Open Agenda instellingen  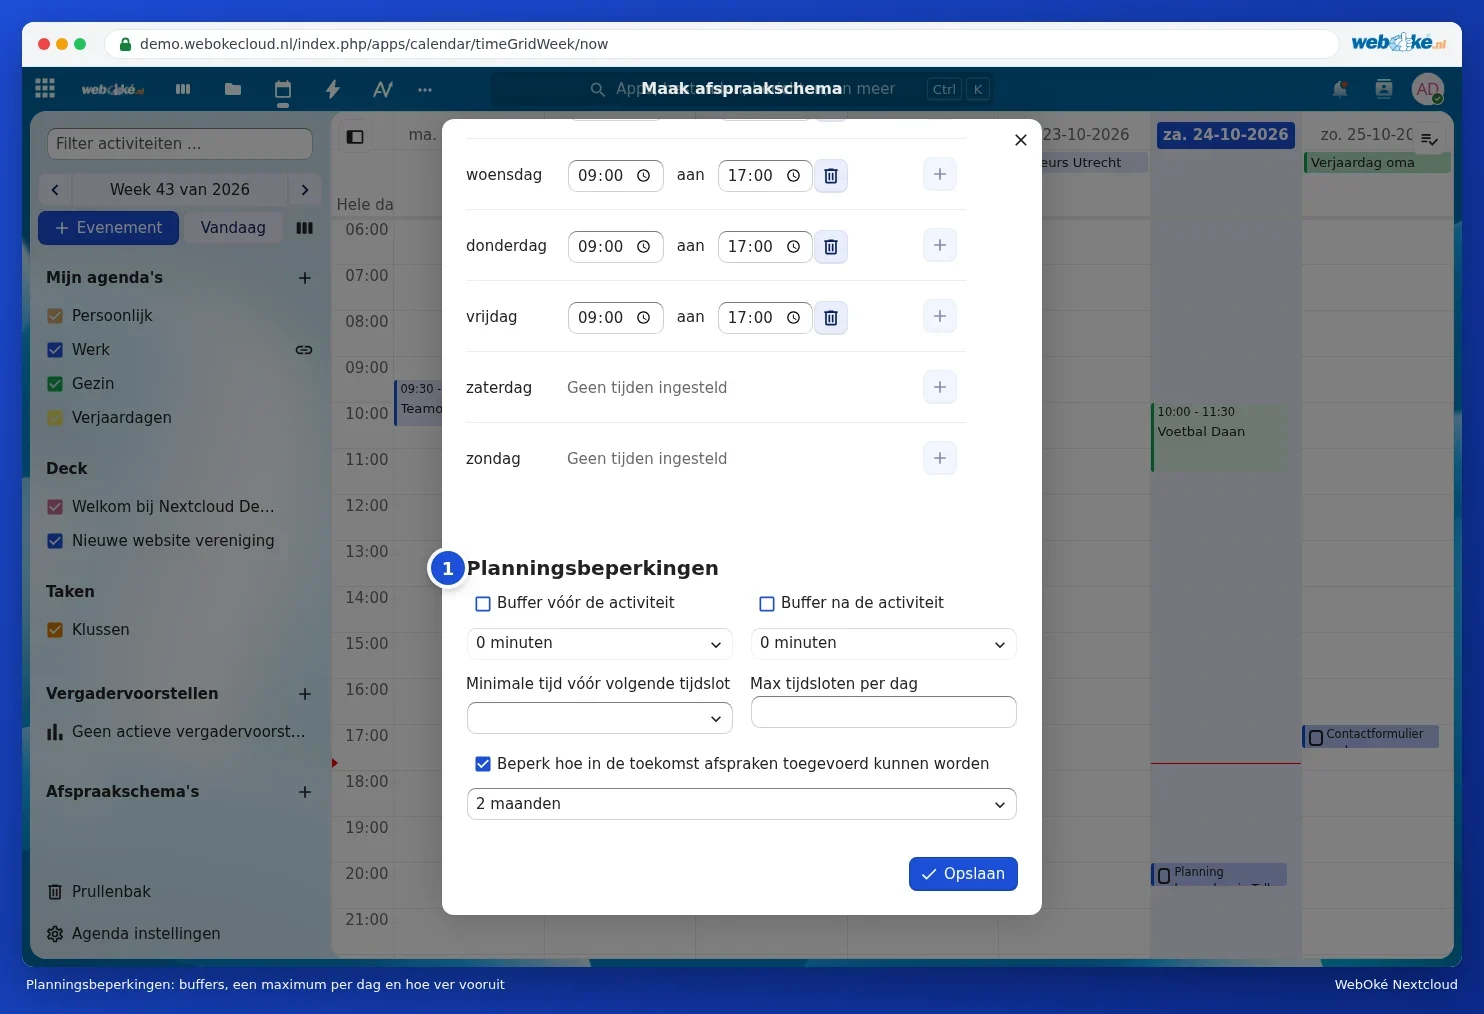134,934
